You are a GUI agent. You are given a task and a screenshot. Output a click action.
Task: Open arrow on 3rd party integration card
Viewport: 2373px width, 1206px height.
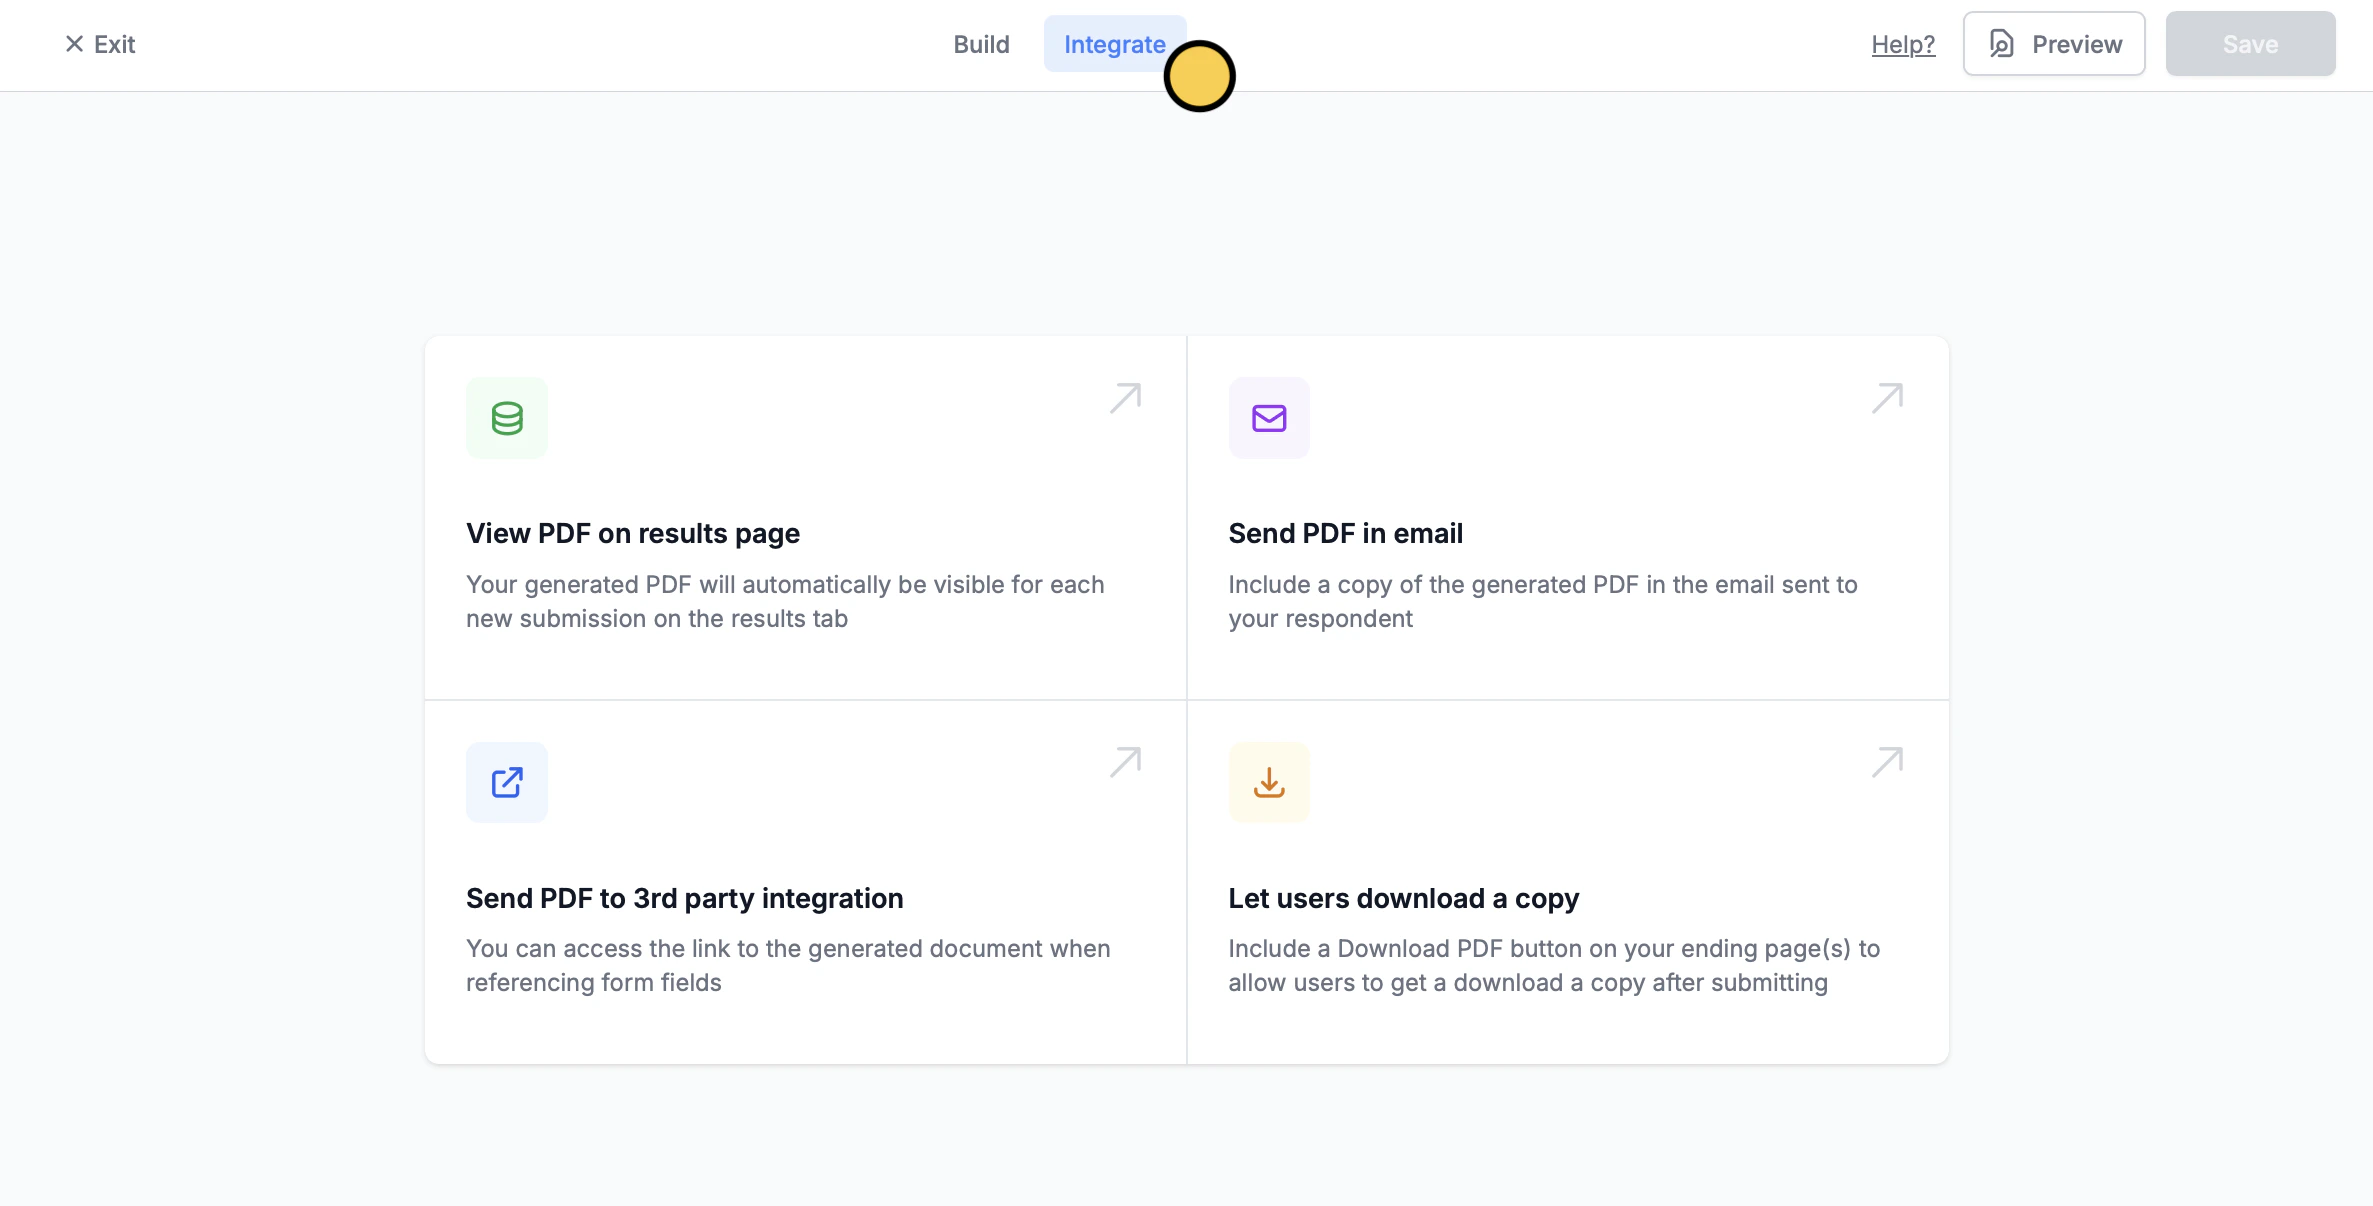(x=1125, y=762)
